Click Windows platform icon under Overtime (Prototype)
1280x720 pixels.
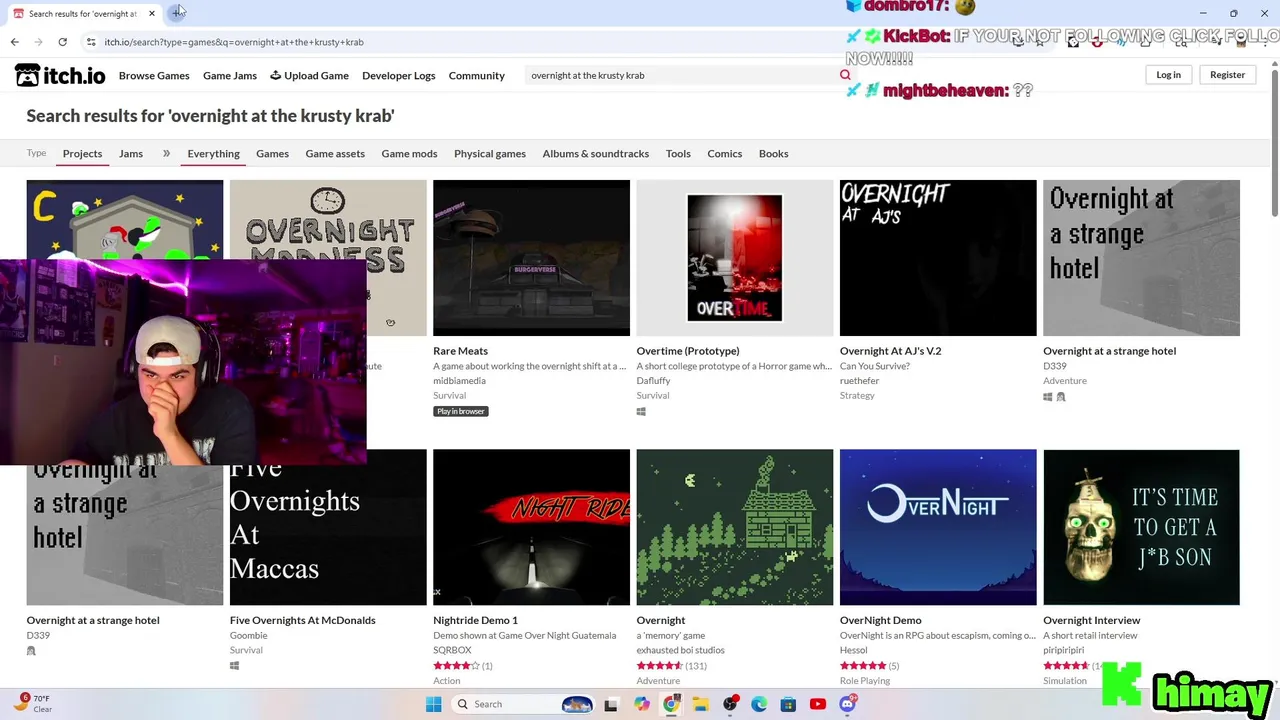[x=641, y=411]
